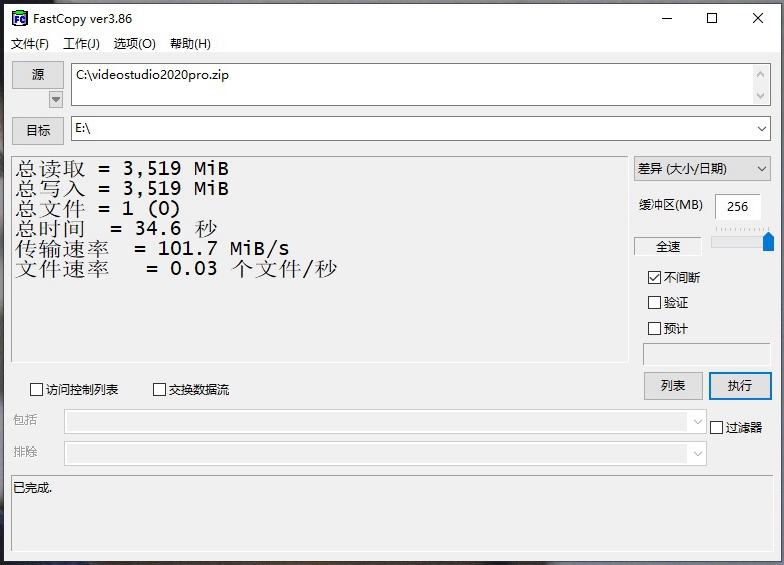Click the 缓冲区(MB) buffer size field
This screenshot has height=565, width=784.
tap(738, 206)
